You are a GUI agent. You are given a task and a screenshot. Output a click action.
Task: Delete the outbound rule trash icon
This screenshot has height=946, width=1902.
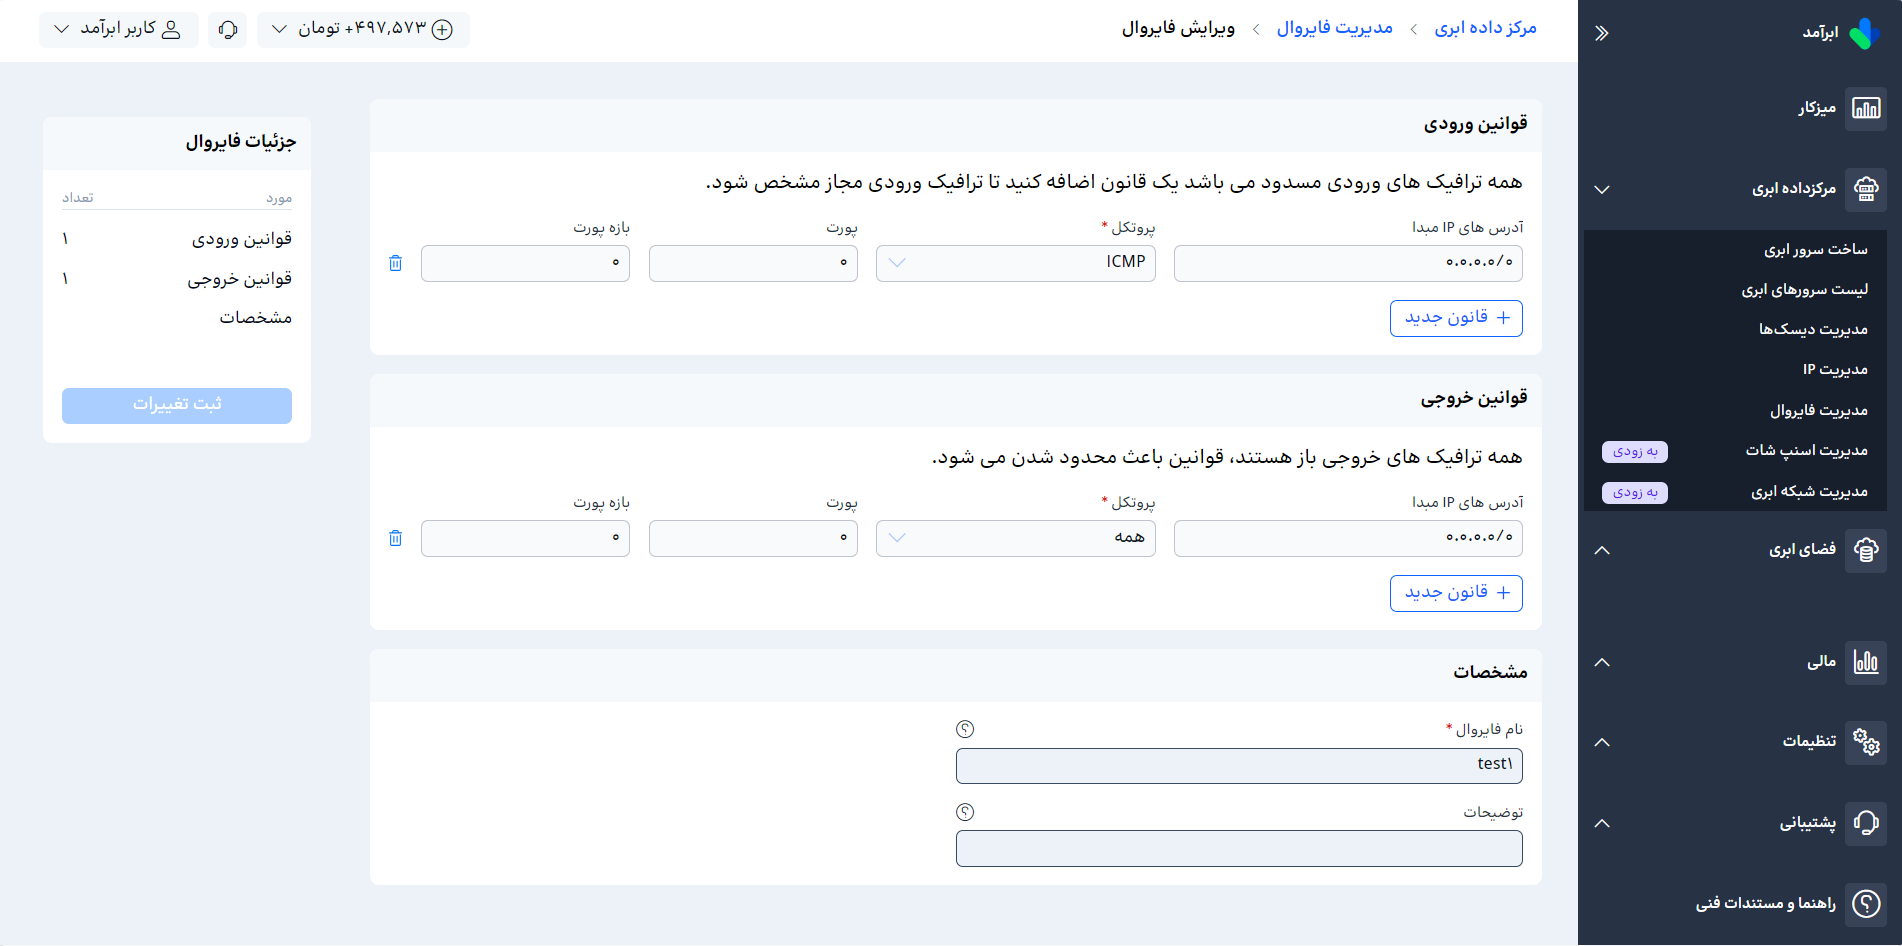pyautogui.click(x=395, y=538)
